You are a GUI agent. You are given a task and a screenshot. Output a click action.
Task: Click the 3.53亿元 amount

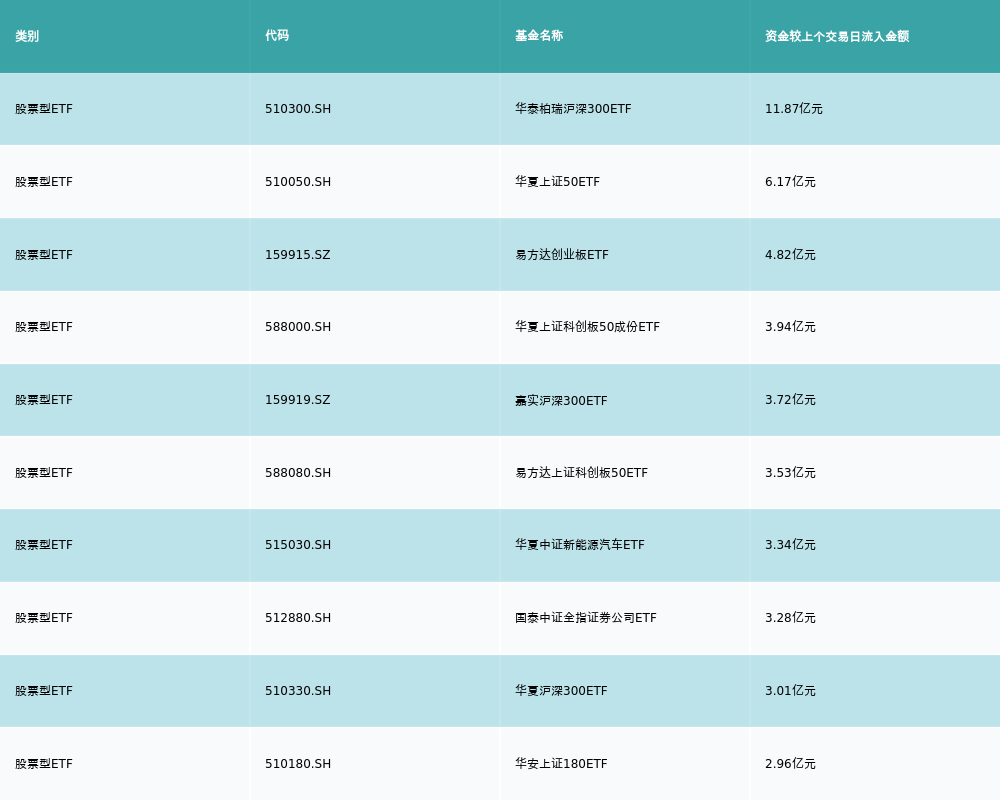[x=790, y=473]
